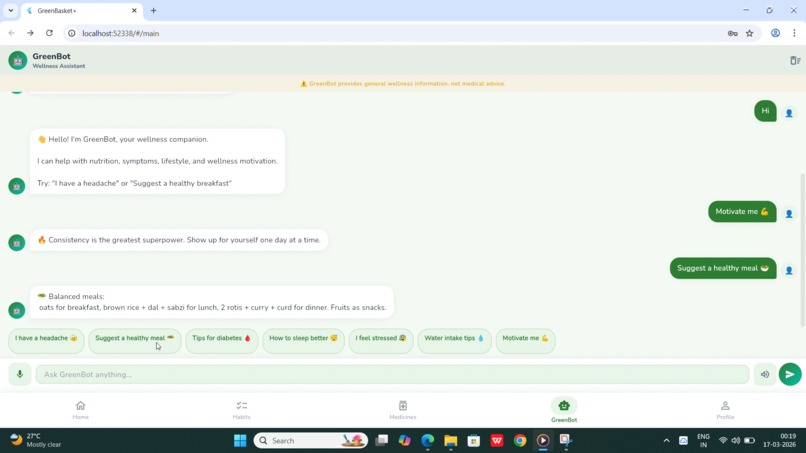Click site information icon in address bar
806x453 pixels.
tap(72, 33)
